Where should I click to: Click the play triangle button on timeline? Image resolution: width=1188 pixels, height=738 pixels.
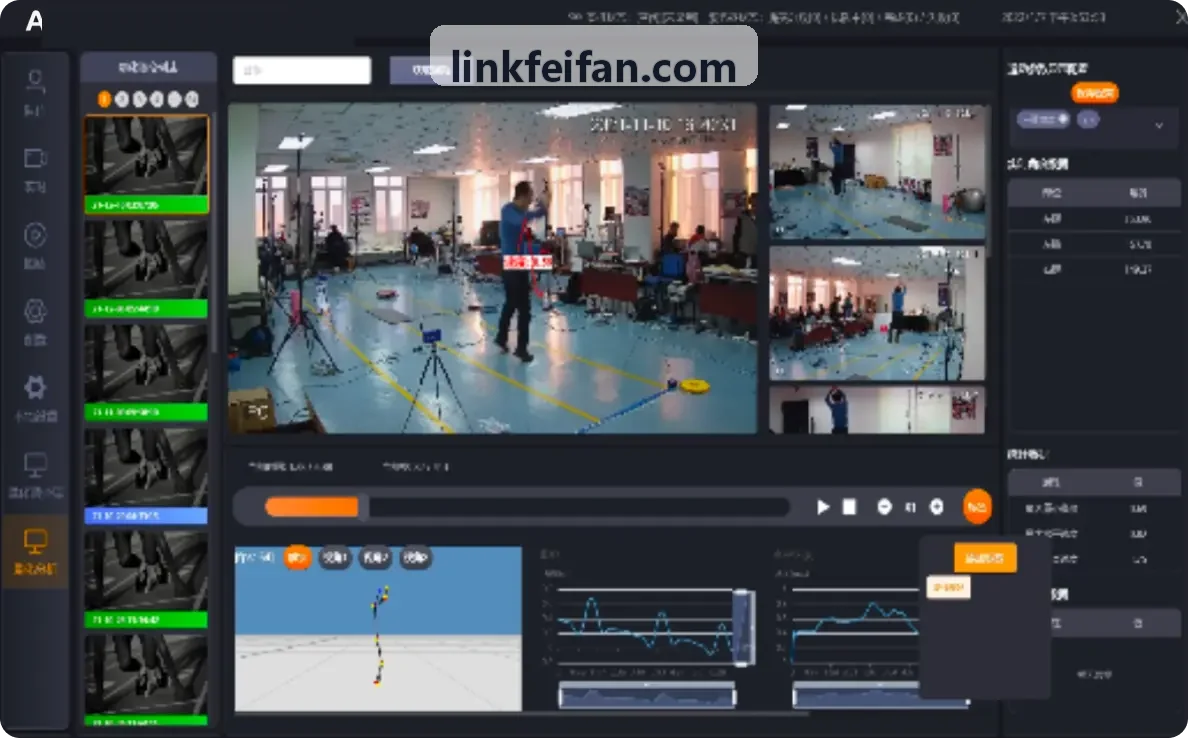click(823, 507)
